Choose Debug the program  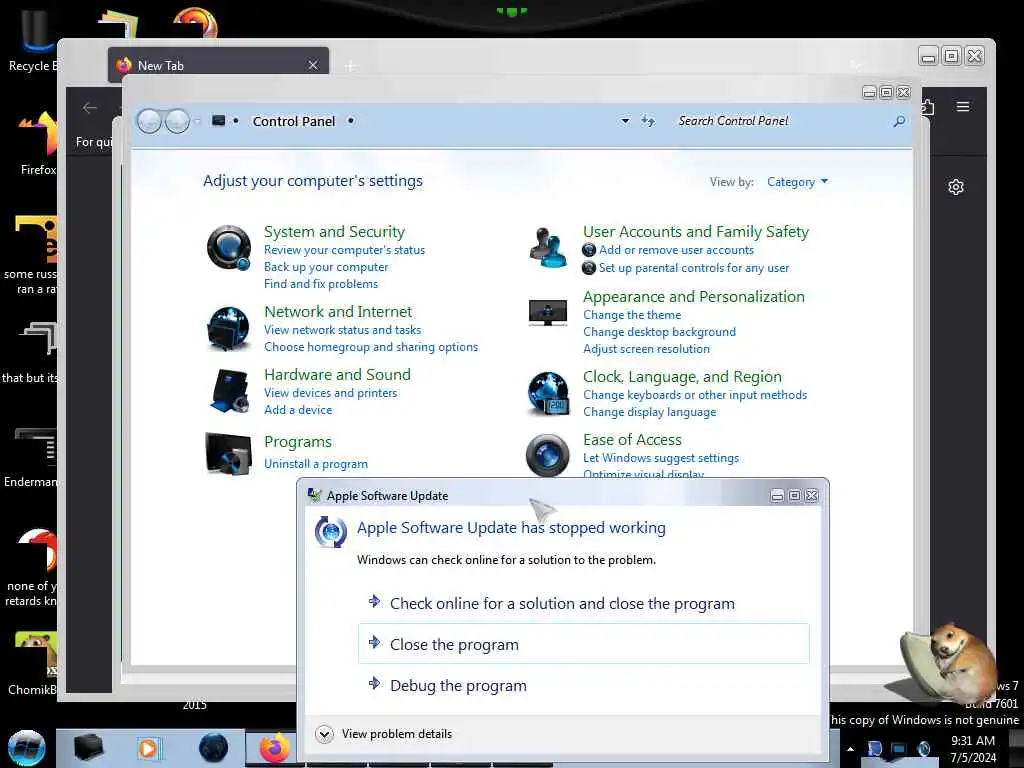click(584, 685)
